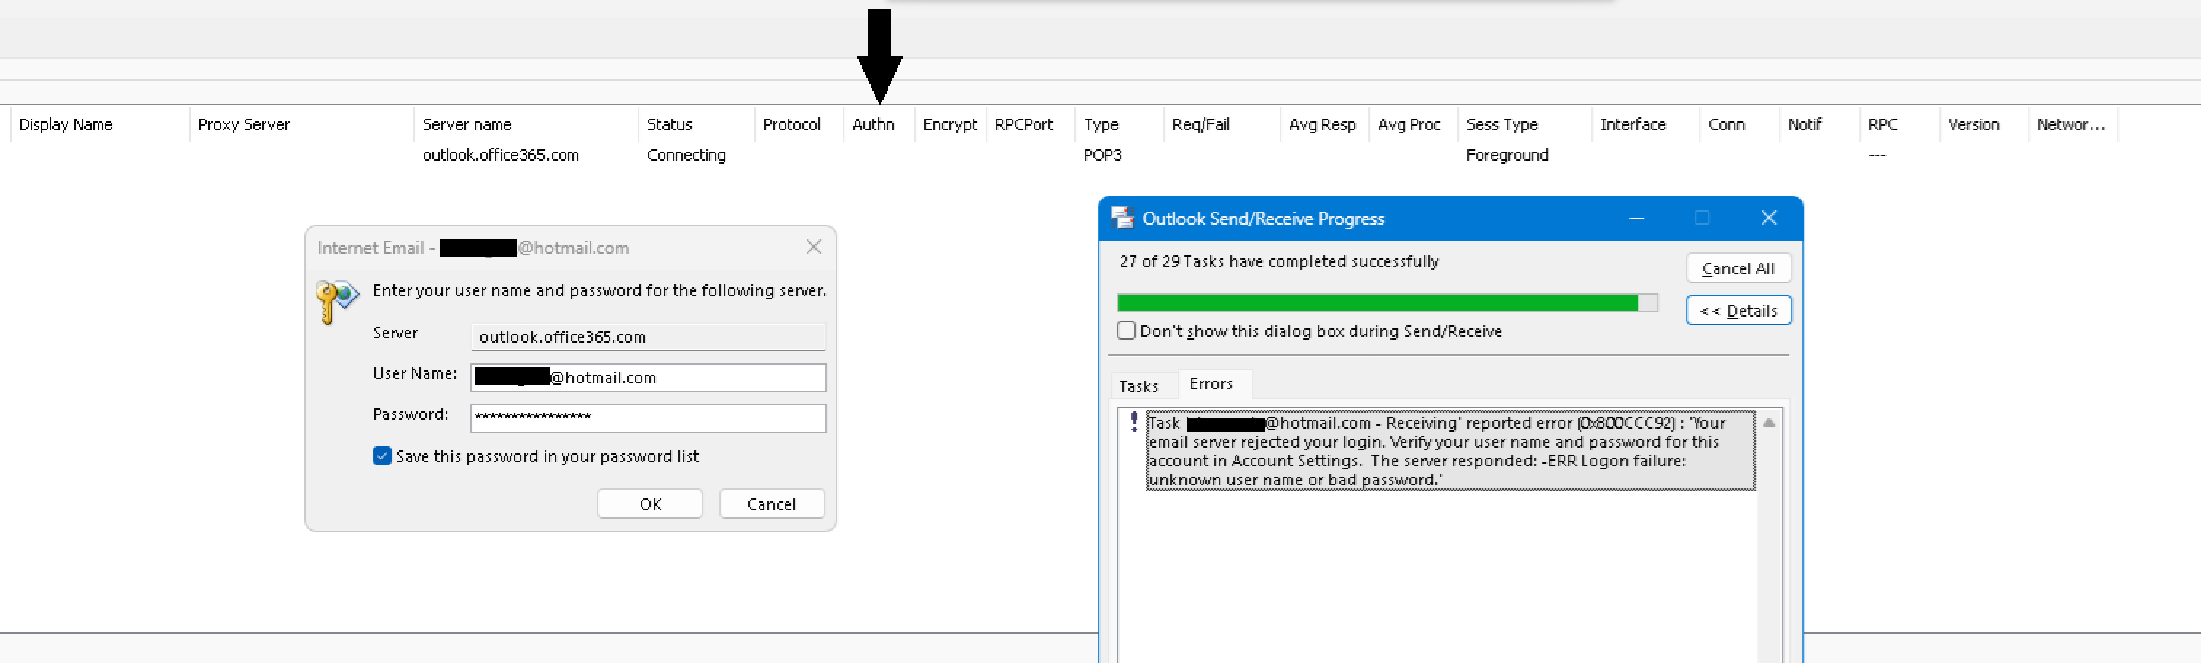Viewport: 2201px width, 663px height.
Task: Sort by Authn column header
Action: tap(879, 124)
